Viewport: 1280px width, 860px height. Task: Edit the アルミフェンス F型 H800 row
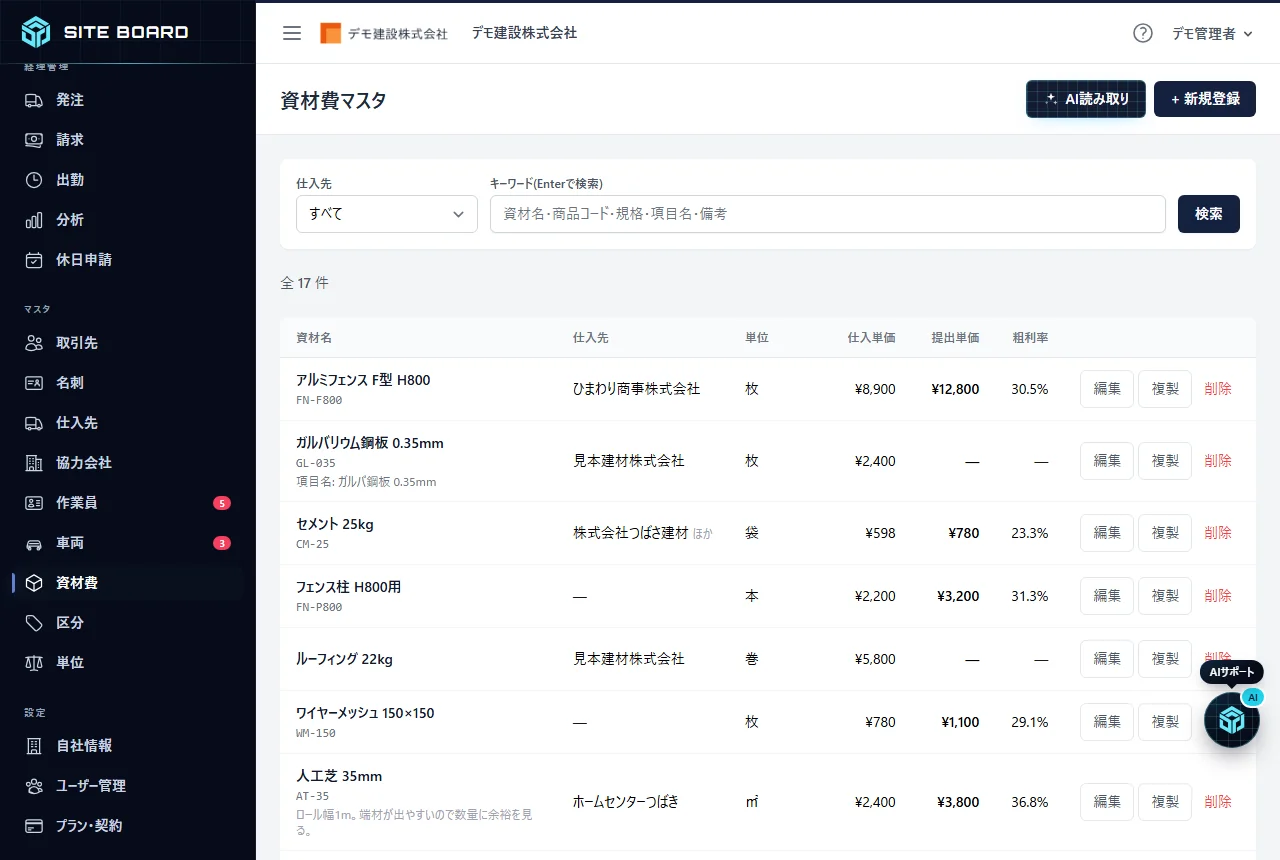pos(1107,389)
